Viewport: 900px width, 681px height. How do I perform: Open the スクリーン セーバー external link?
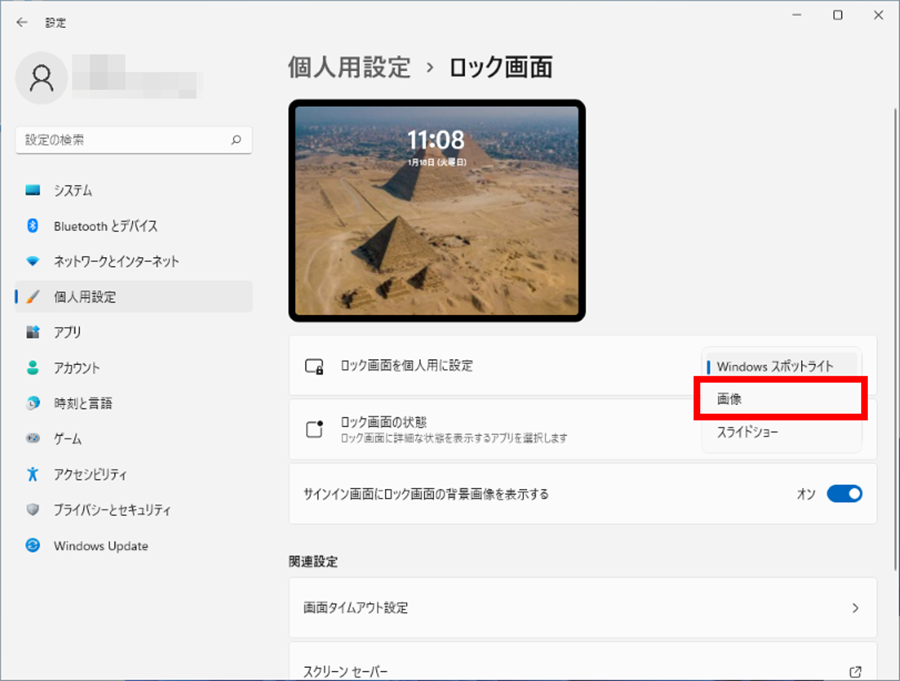(x=855, y=672)
